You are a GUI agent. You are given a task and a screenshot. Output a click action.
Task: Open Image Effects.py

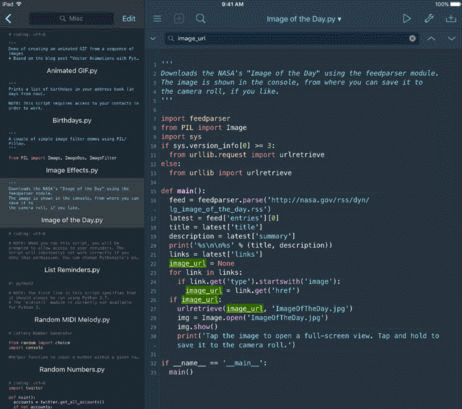pos(72,153)
